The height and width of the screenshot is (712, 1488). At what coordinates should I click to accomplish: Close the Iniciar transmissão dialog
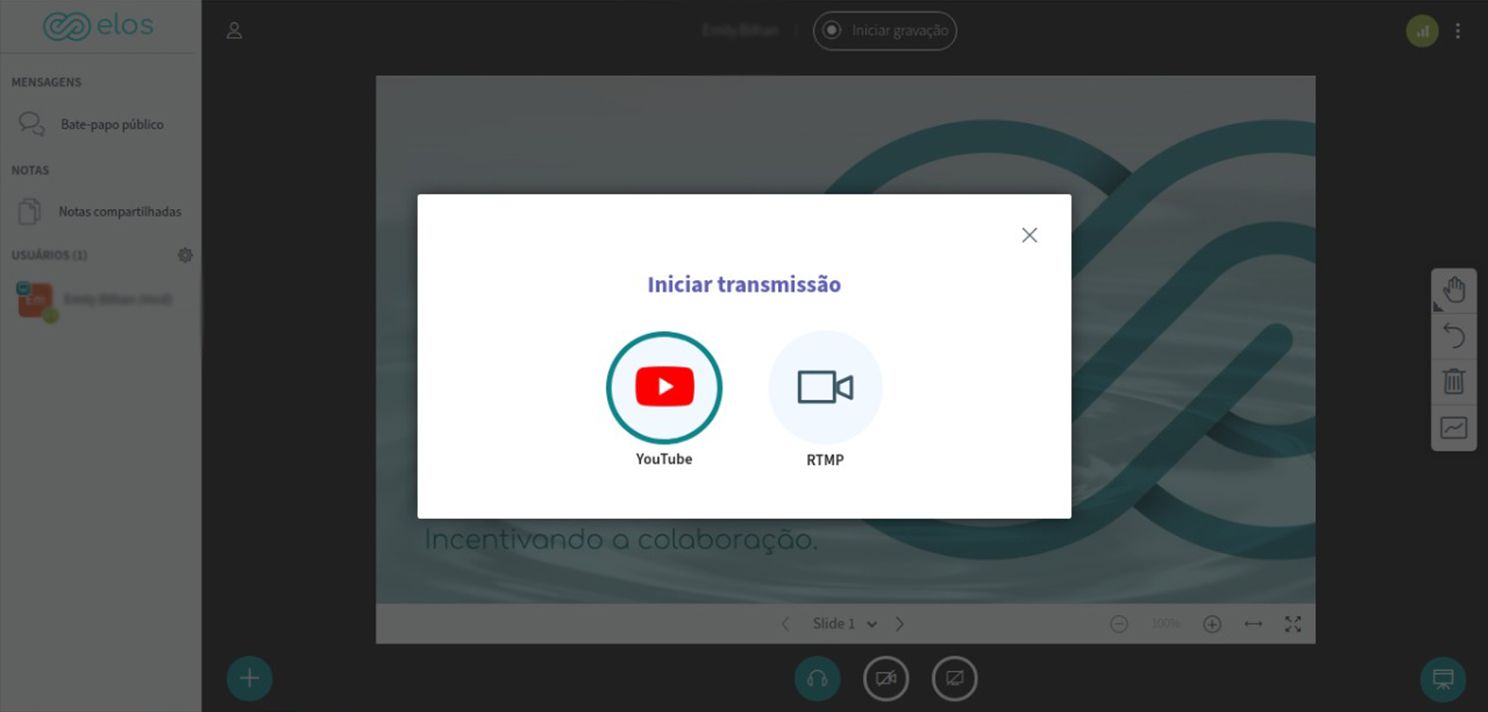coord(1029,235)
